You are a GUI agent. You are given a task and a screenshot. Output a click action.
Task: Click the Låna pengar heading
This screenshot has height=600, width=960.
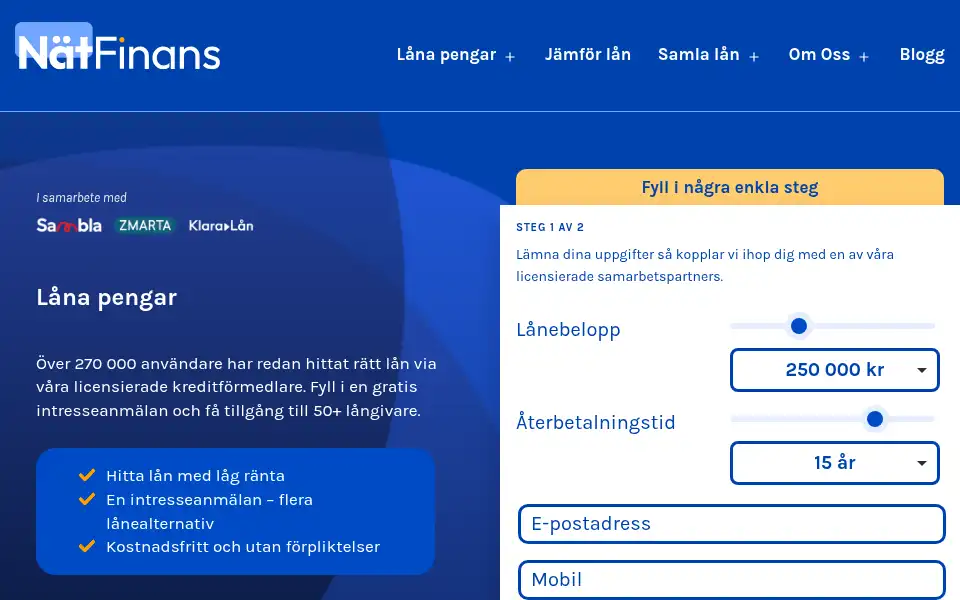pos(107,298)
